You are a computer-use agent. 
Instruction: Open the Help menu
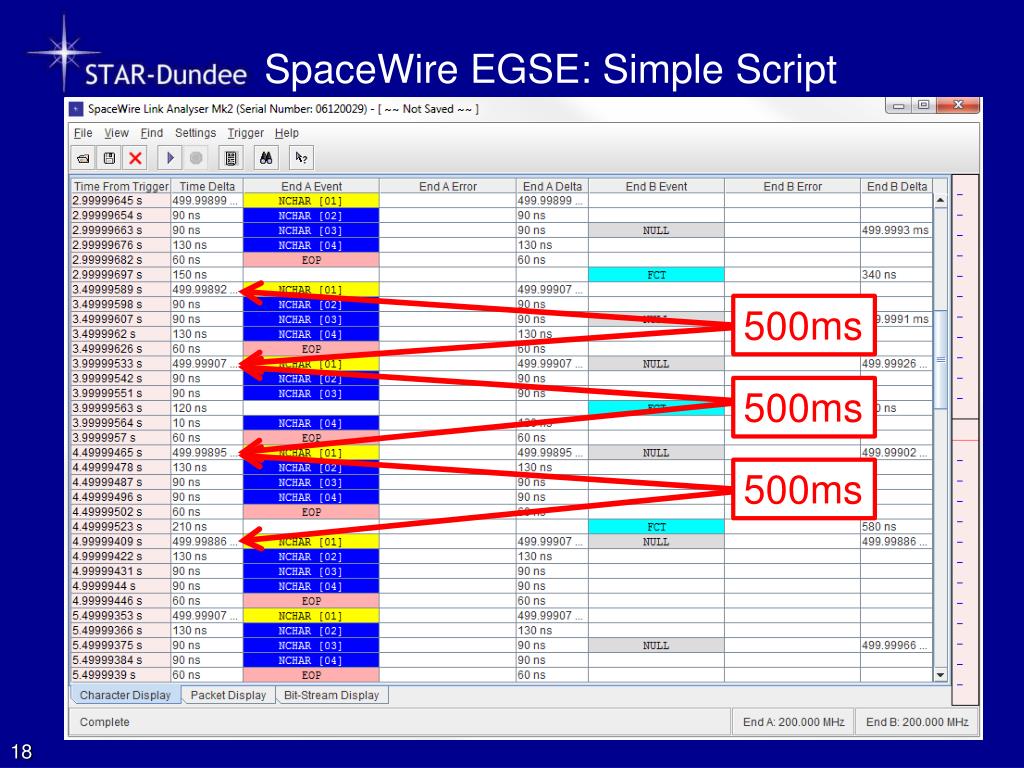click(x=286, y=133)
